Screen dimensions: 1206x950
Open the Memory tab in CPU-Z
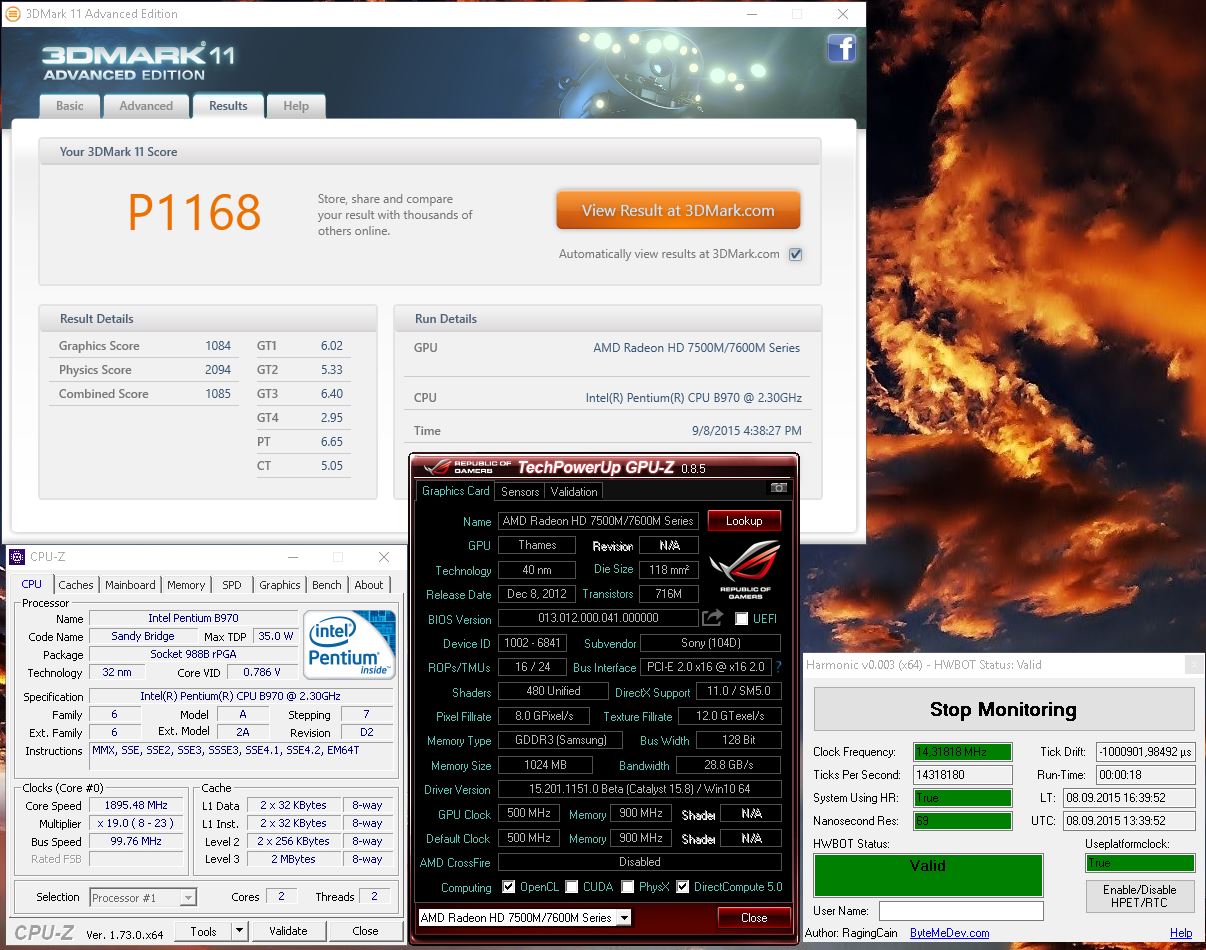[x=186, y=585]
